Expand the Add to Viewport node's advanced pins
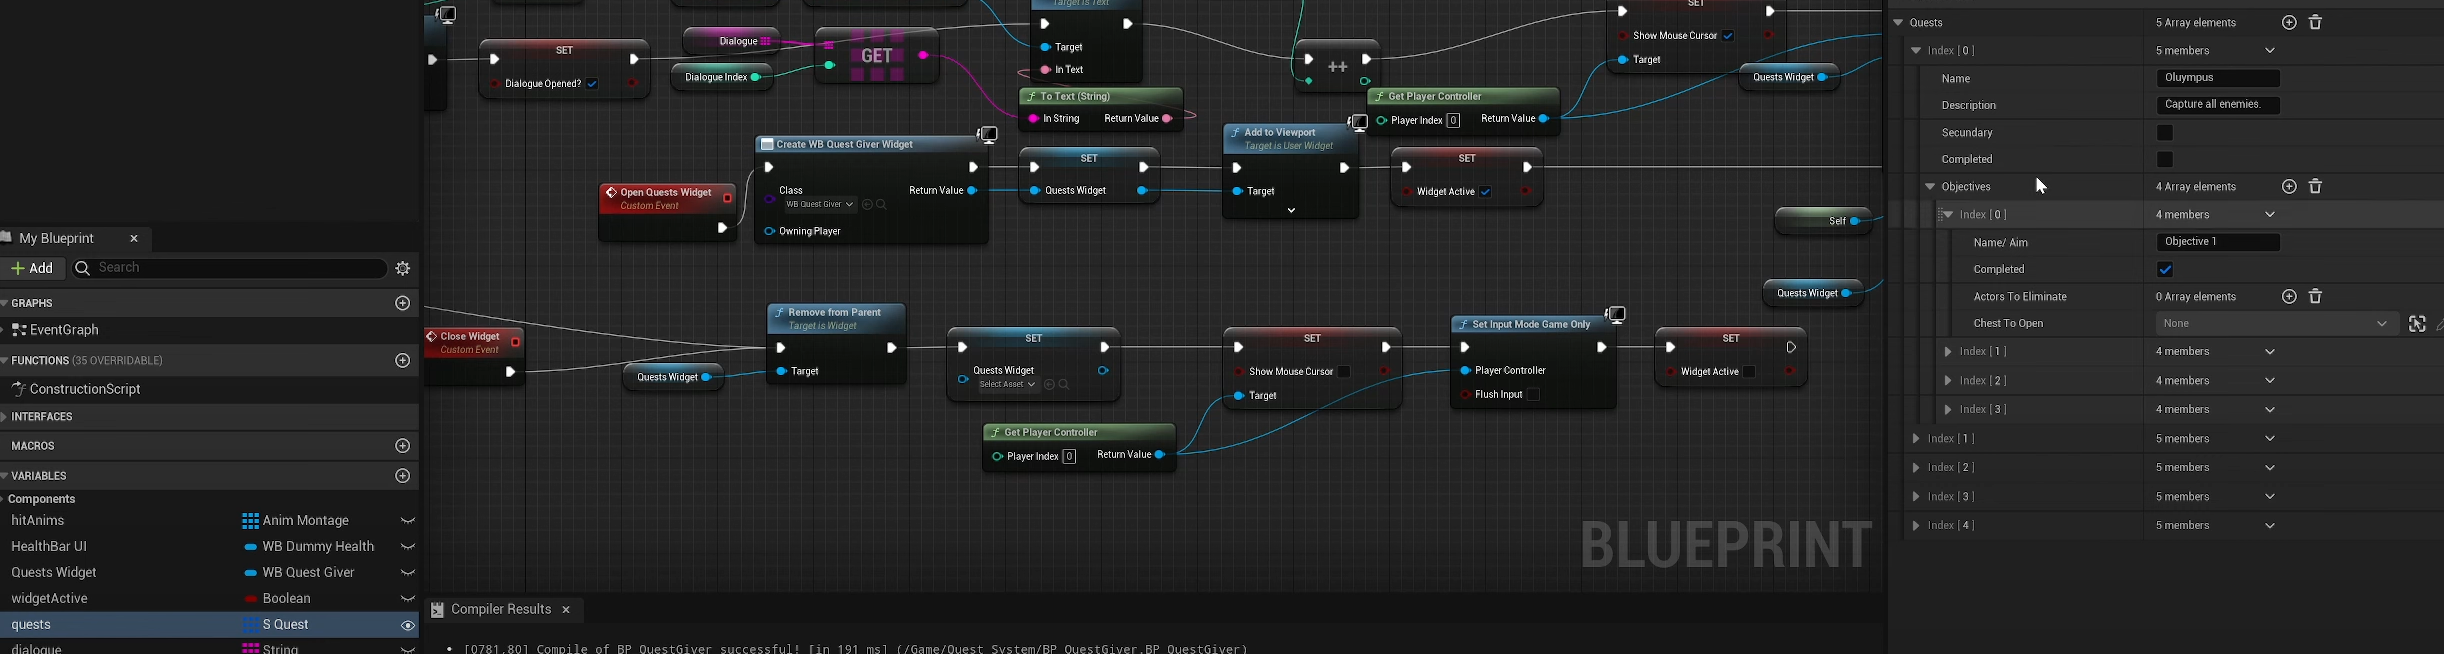 (1291, 211)
